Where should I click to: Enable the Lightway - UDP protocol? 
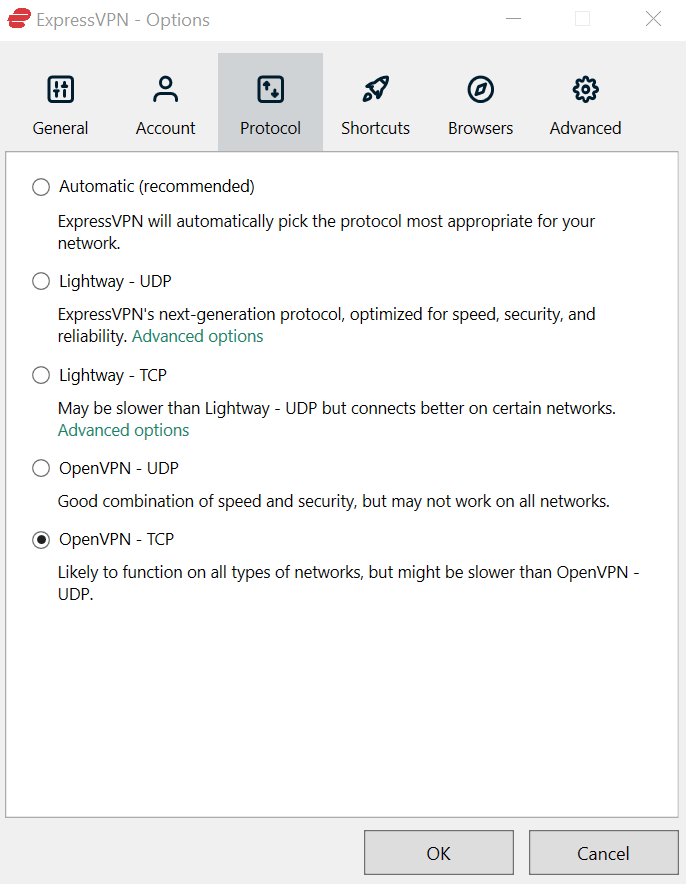[x=40, y=281]
